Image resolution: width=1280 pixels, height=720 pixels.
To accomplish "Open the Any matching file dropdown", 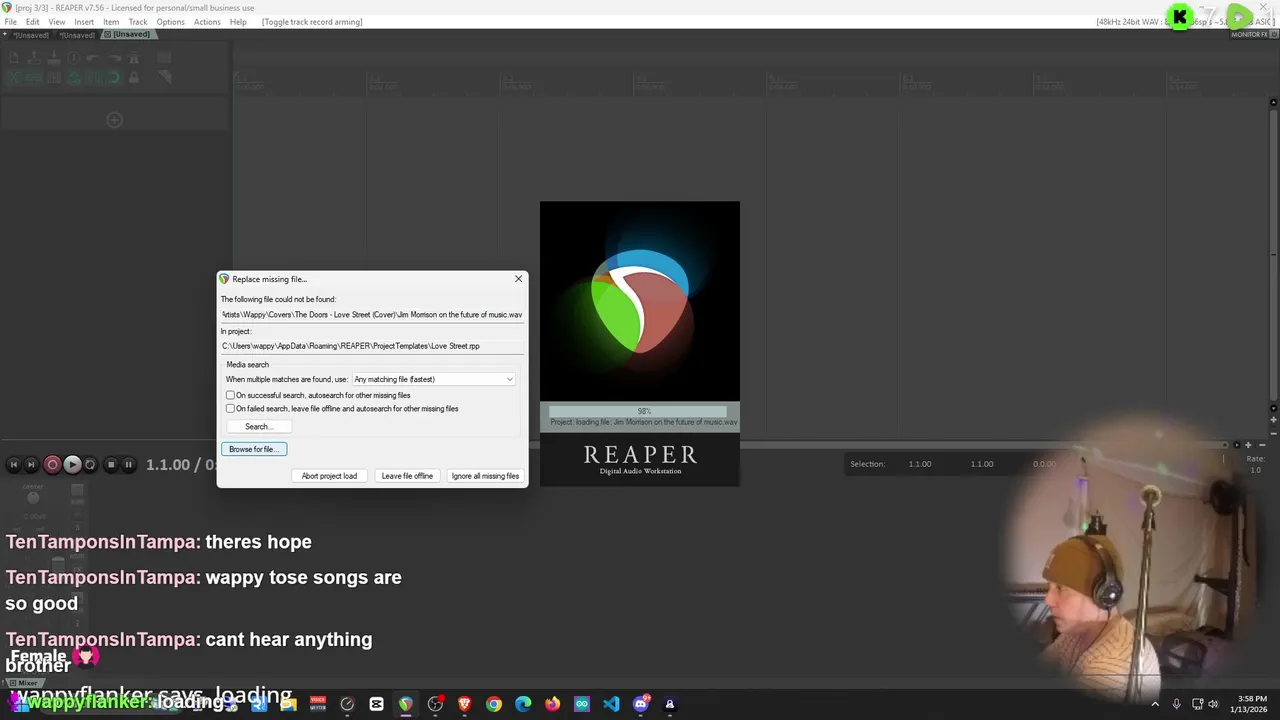I will click(434, 379).
